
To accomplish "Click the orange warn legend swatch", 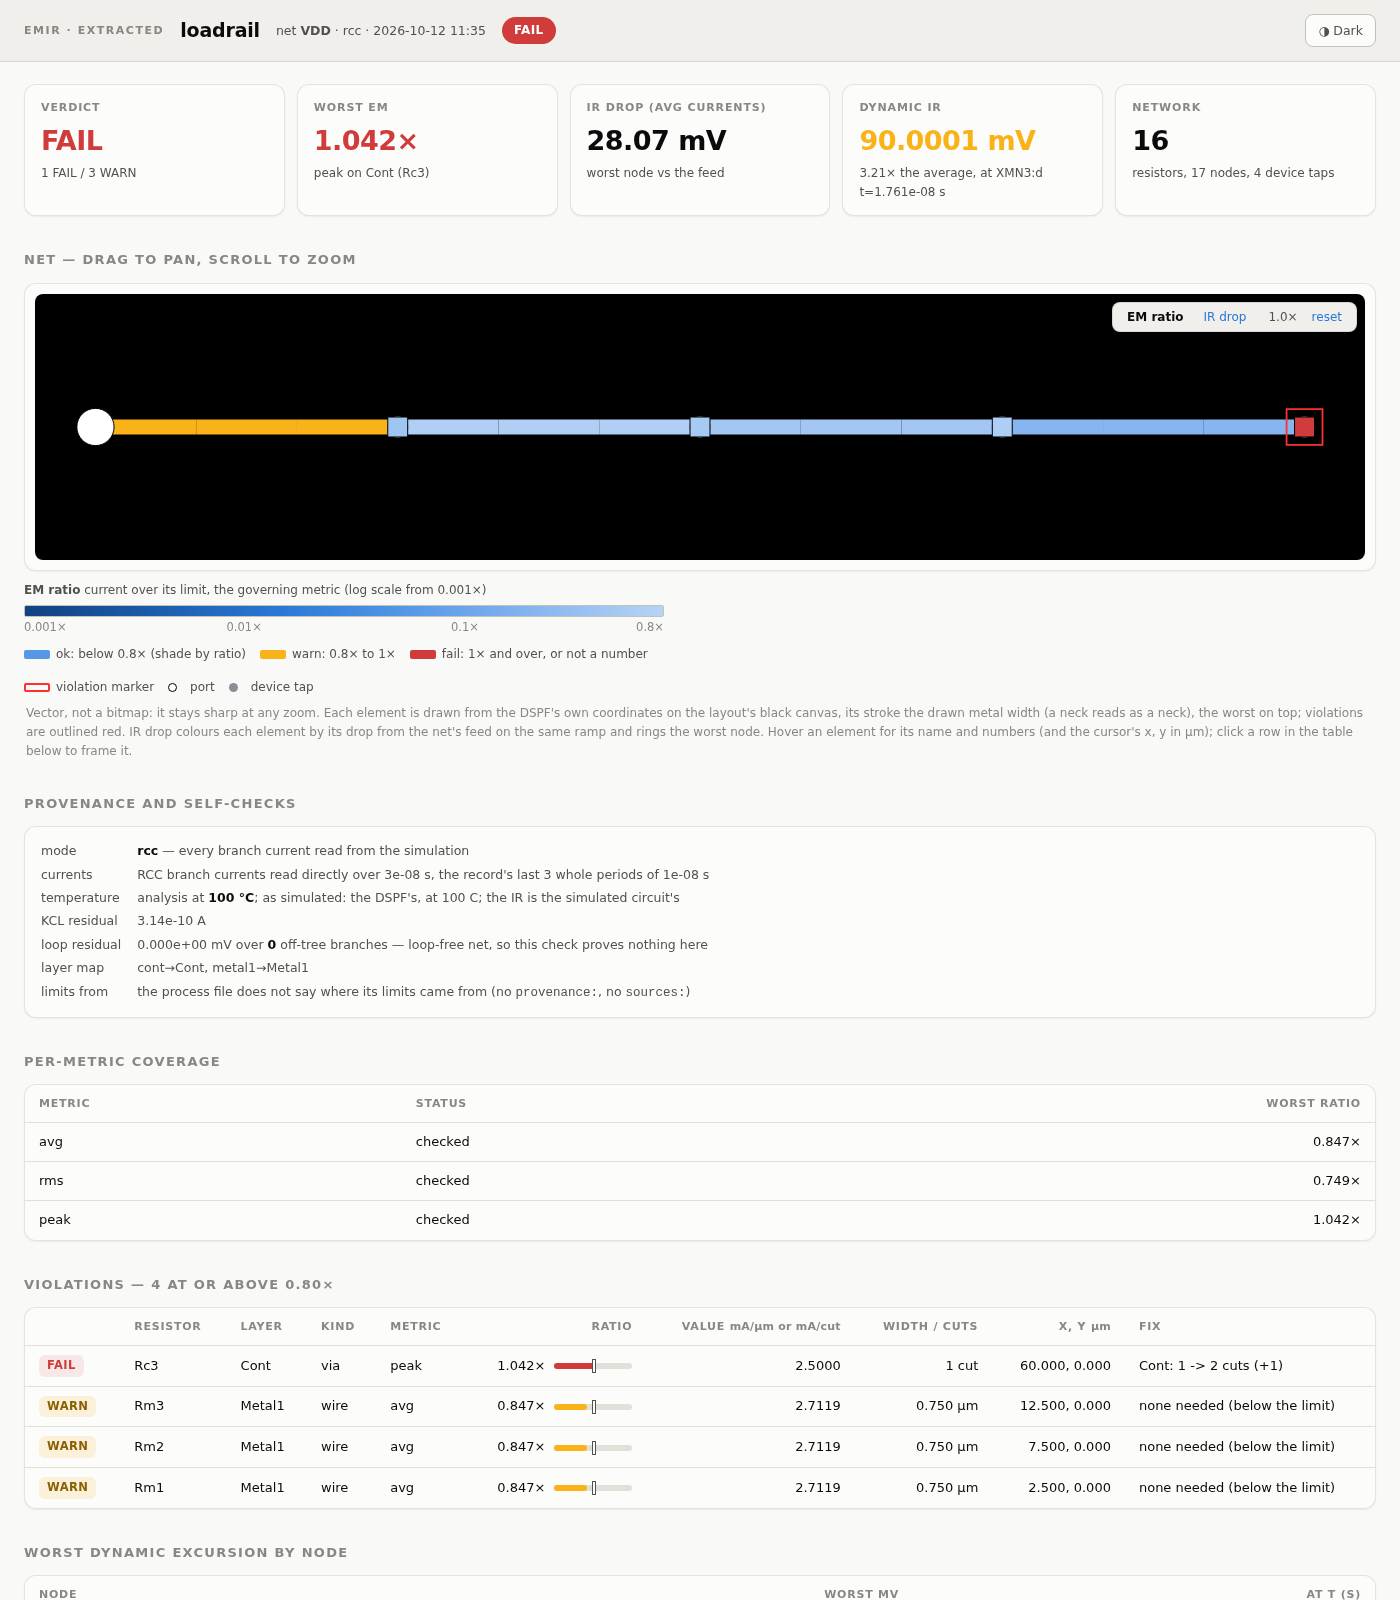I will (273, 654).
